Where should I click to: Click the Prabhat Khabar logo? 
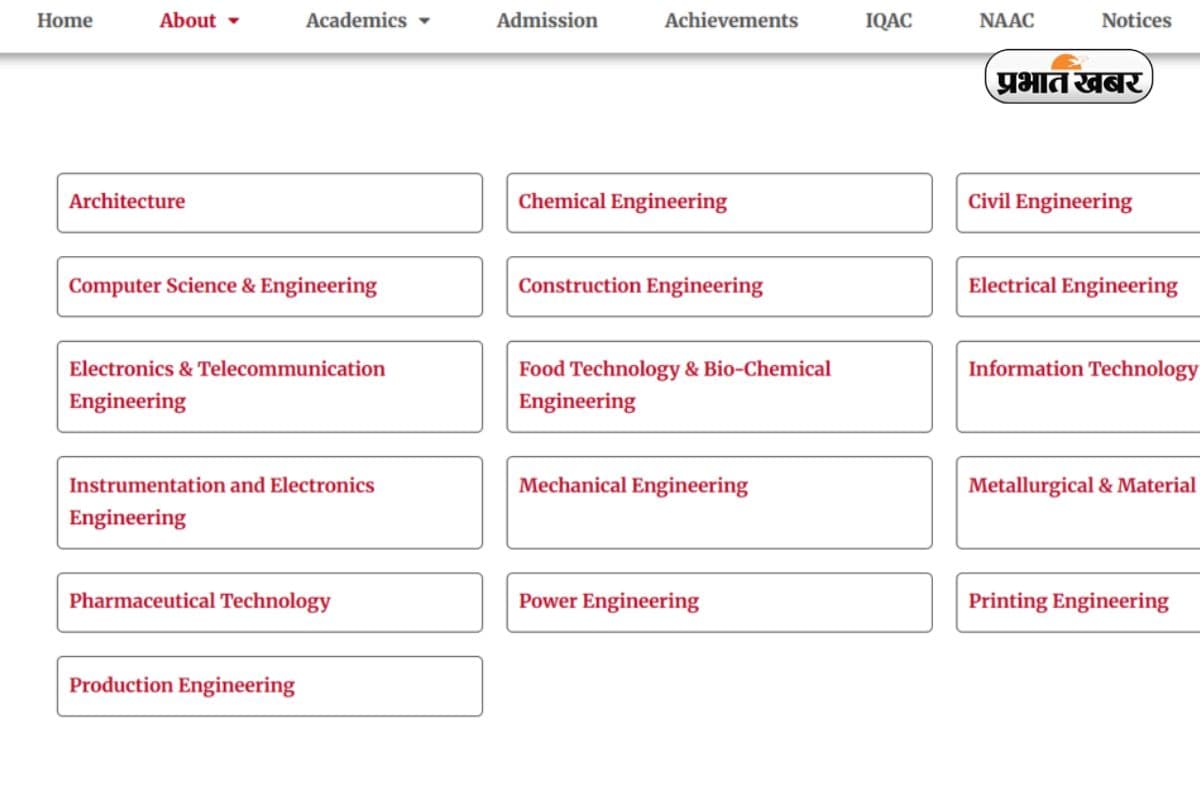(x=1068, y=78)
